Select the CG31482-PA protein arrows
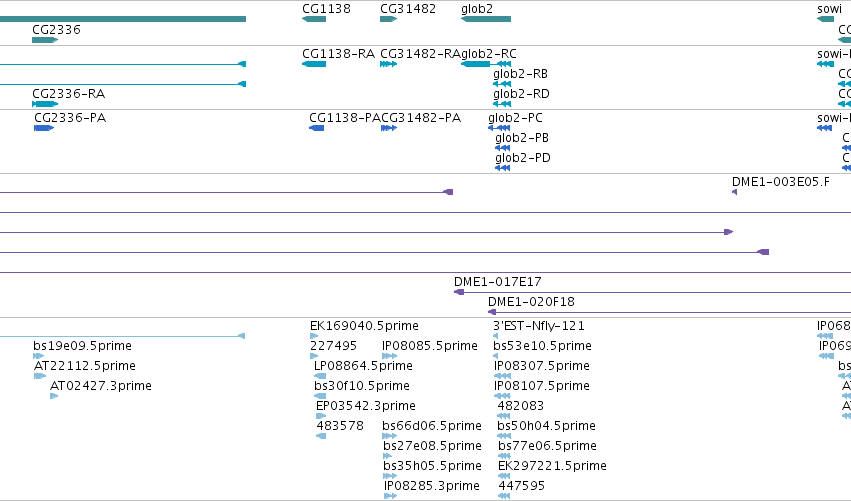This screenshot has width=851, height=501. (x=389, y=128)
